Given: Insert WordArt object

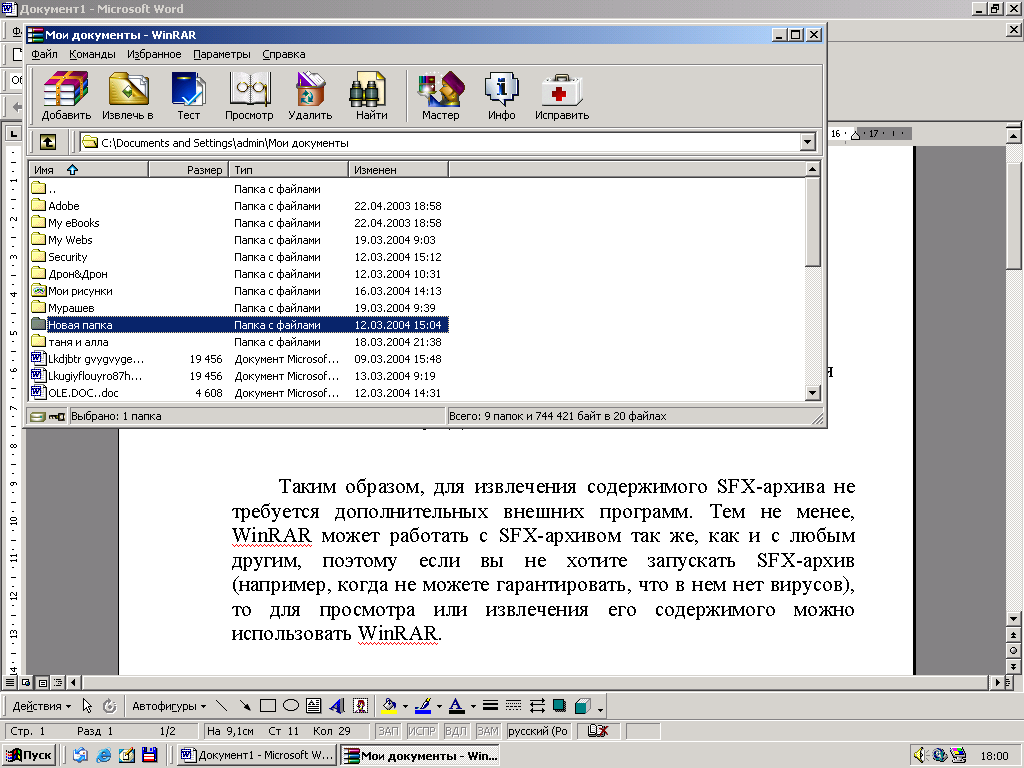Looking at the screenshot, I should click(337, 706).
